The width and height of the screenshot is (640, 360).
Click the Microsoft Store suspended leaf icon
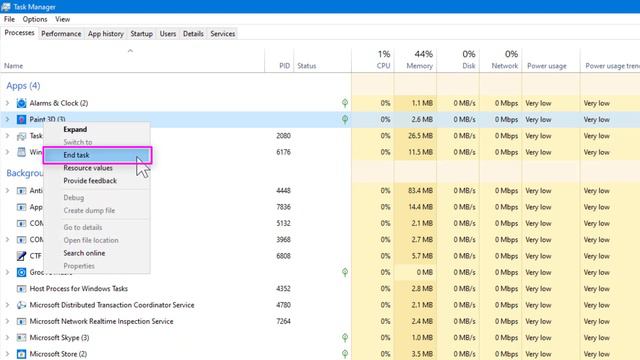(345, 354)
